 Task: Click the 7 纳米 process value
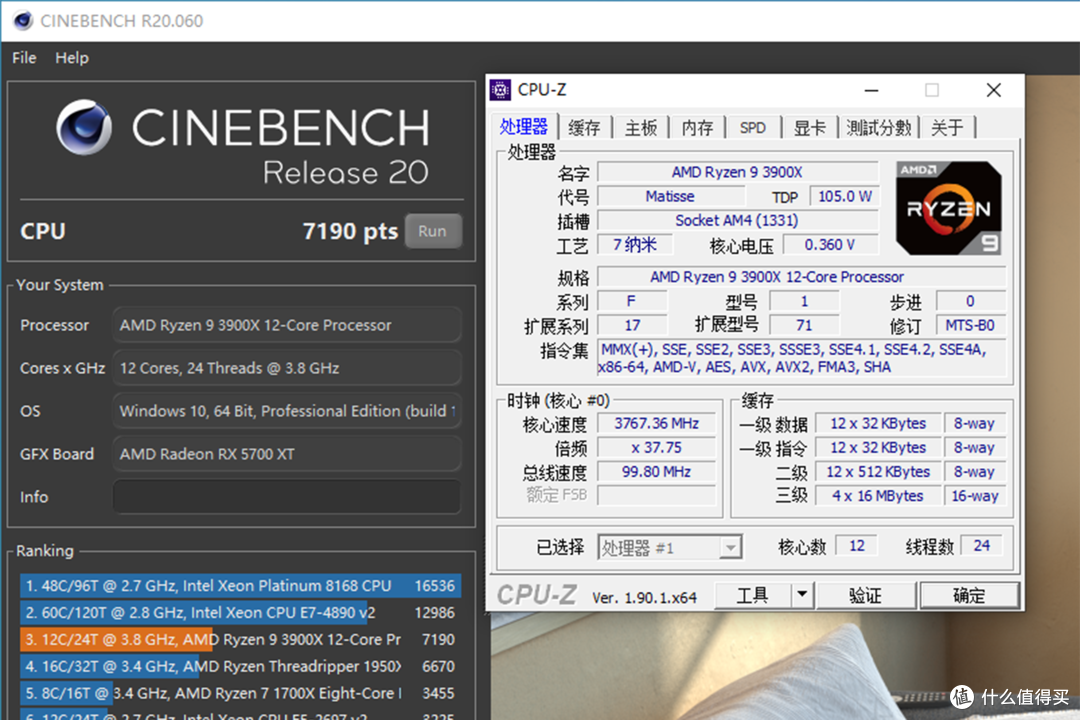pyautogui.click(x=634, y=245)
